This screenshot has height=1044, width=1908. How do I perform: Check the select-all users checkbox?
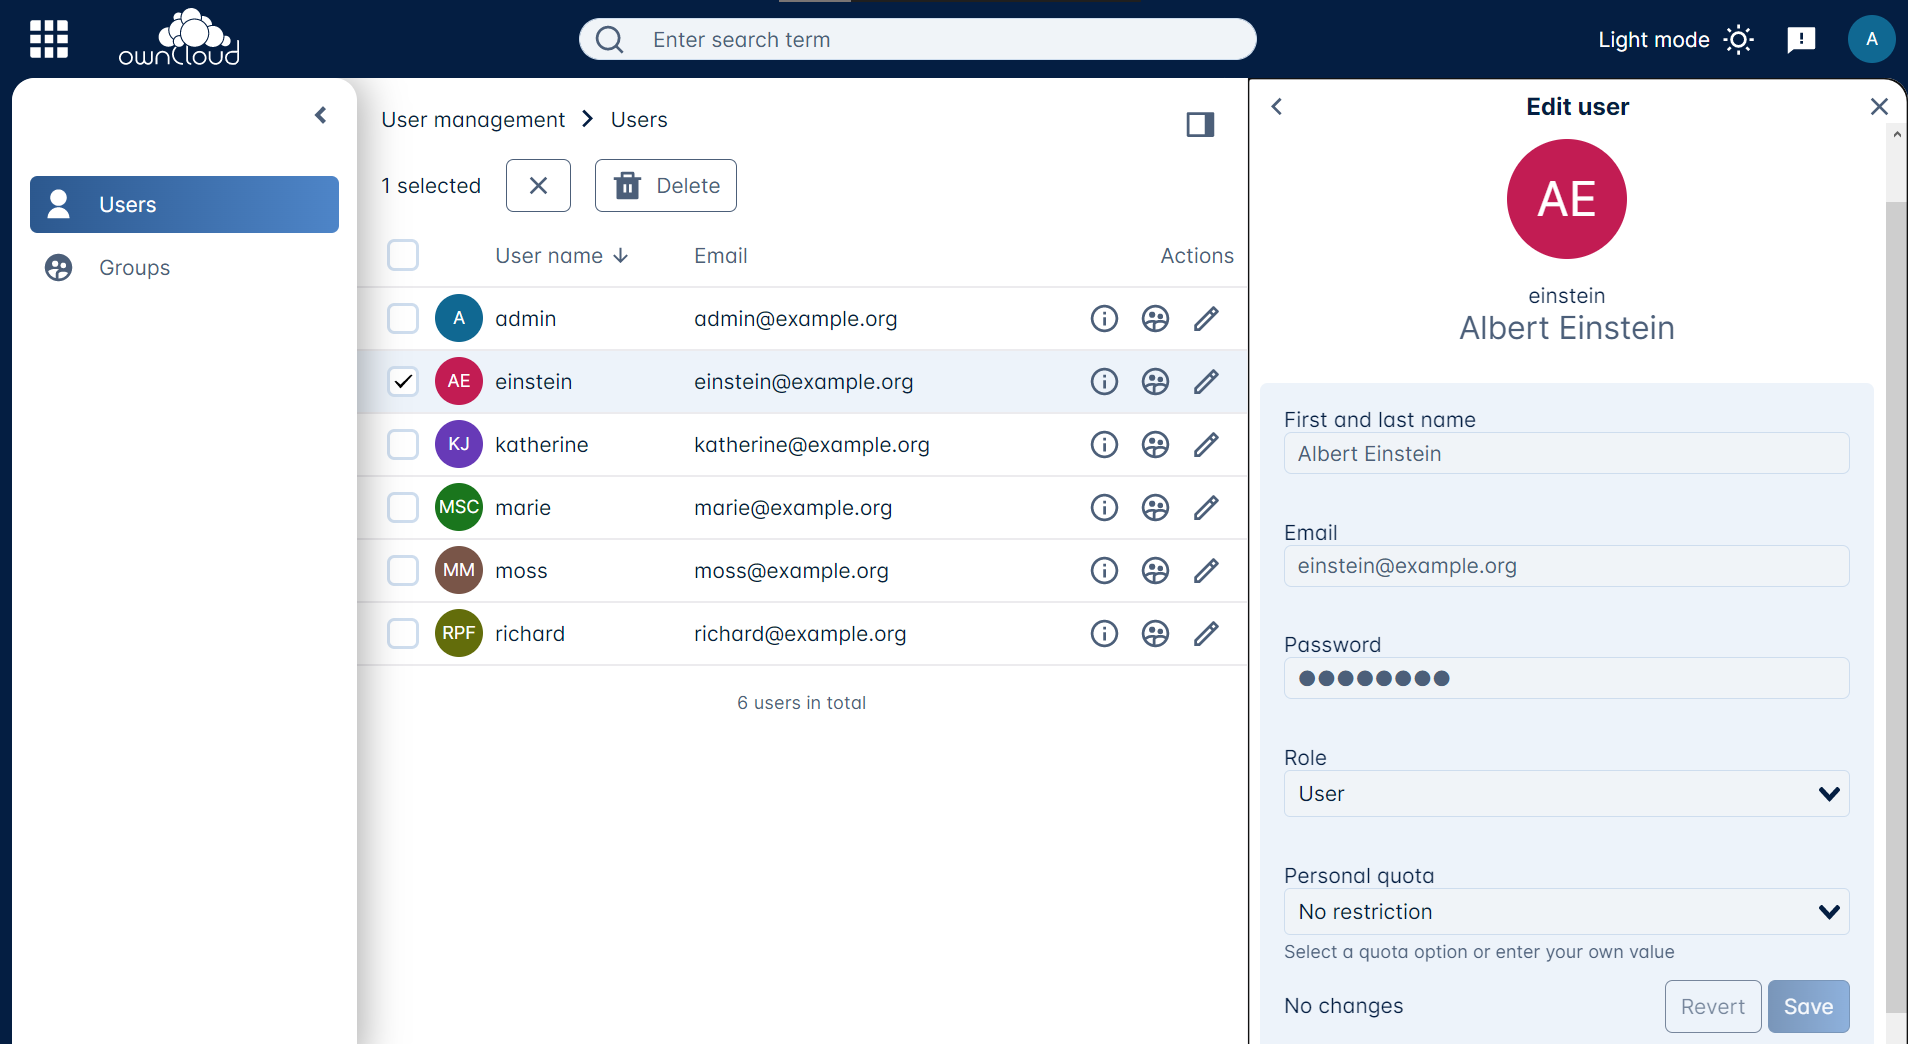tap(403, 256)
